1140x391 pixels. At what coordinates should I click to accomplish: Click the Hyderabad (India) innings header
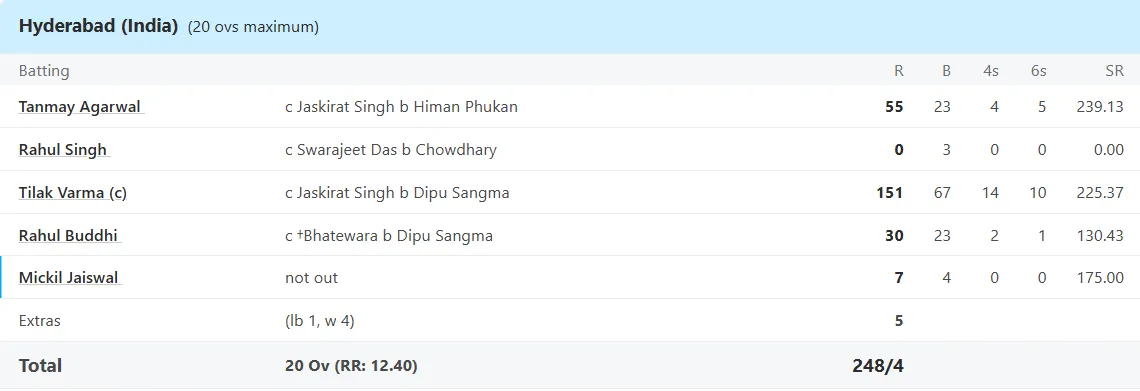click(98, 26)
